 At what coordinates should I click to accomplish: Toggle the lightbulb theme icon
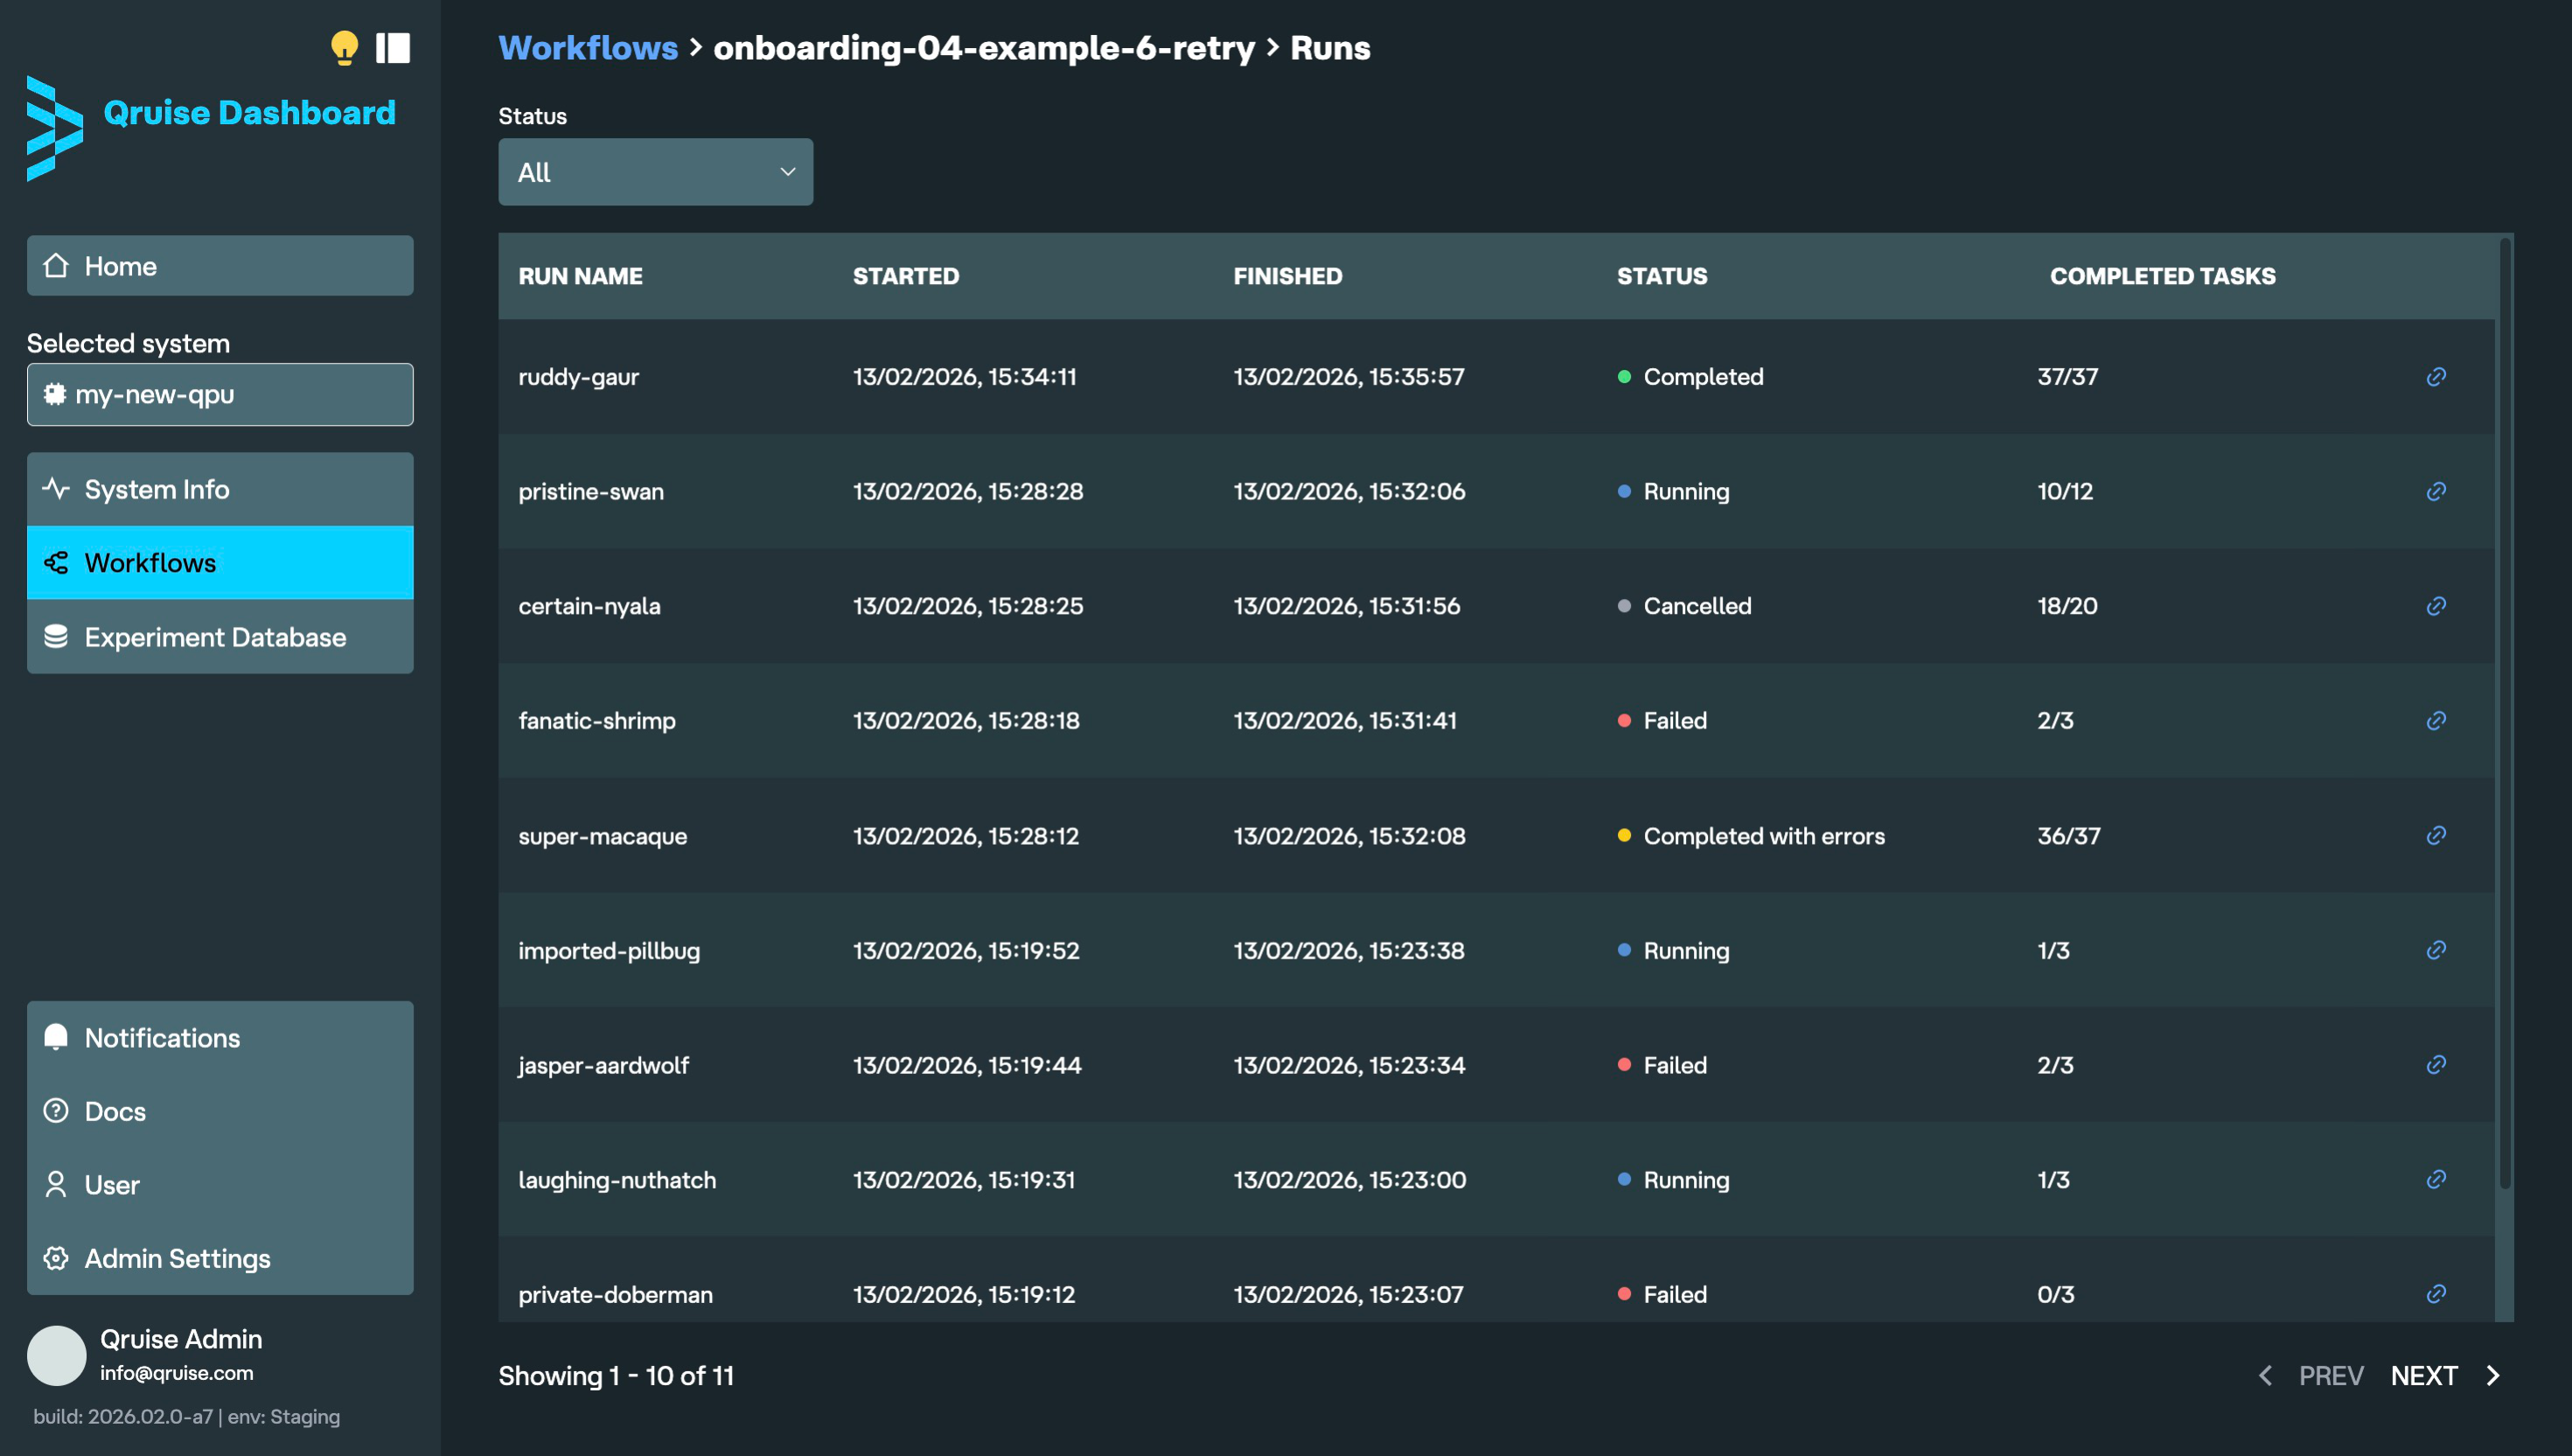[344, 48]
